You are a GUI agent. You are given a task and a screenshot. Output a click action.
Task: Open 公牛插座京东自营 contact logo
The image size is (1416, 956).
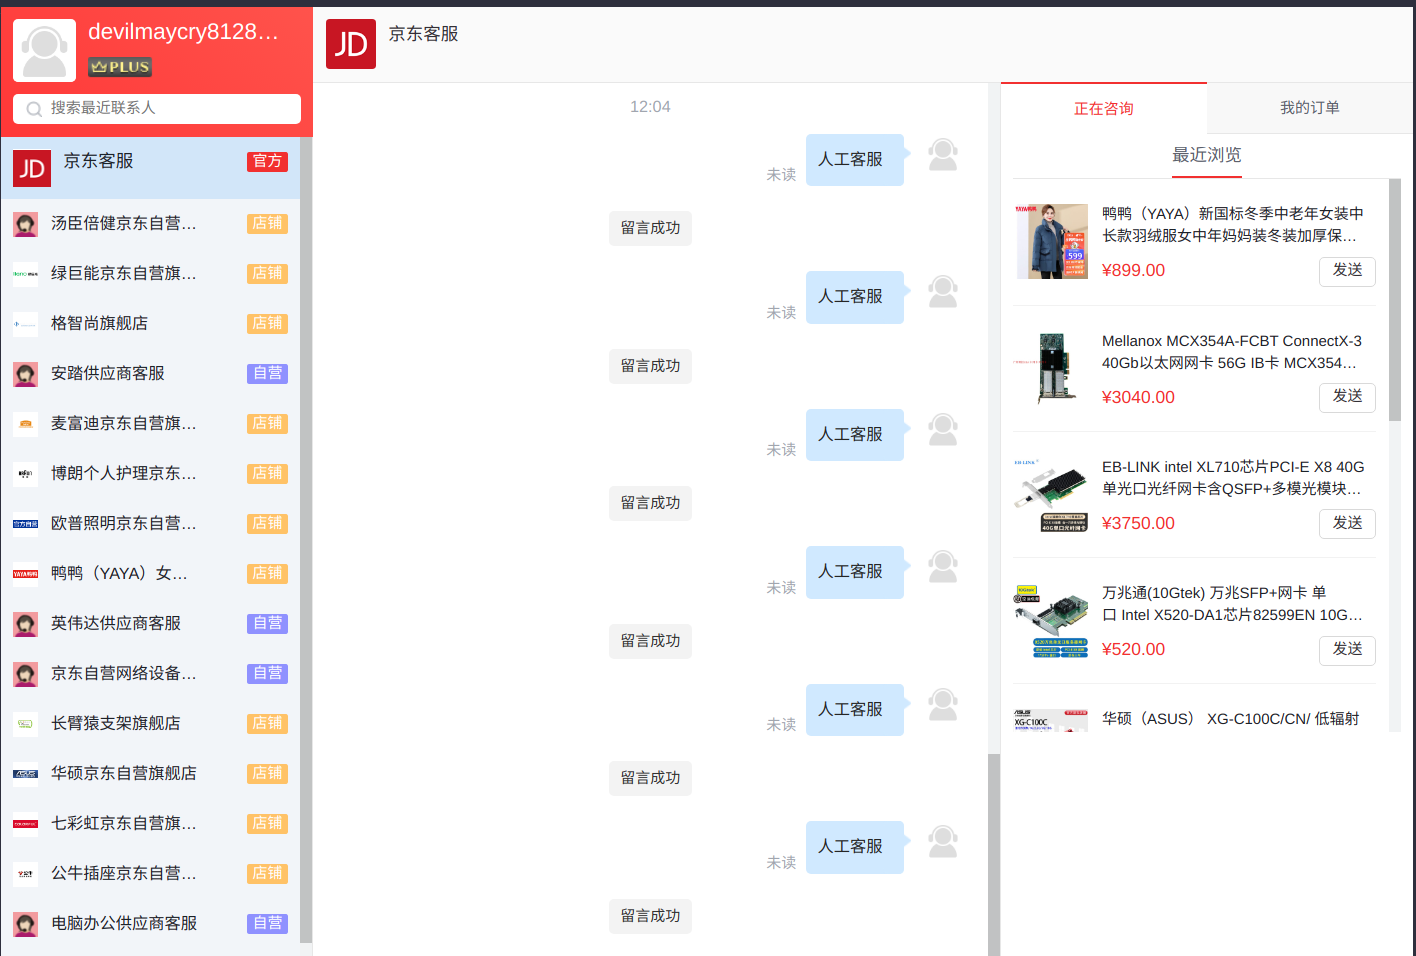[x=25, y=874]
